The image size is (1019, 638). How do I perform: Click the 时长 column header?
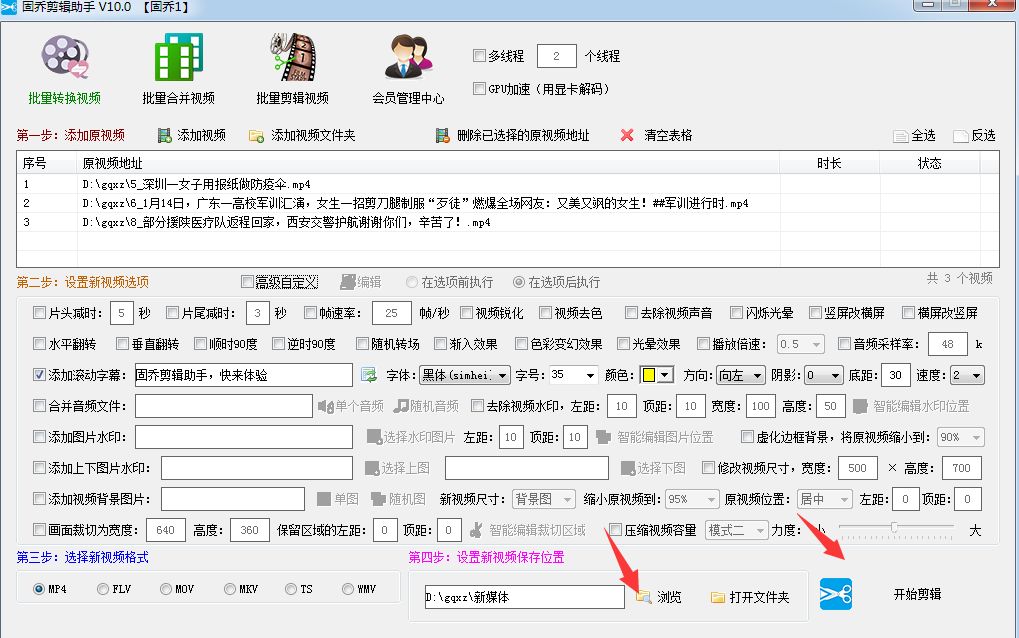point(830,163)
